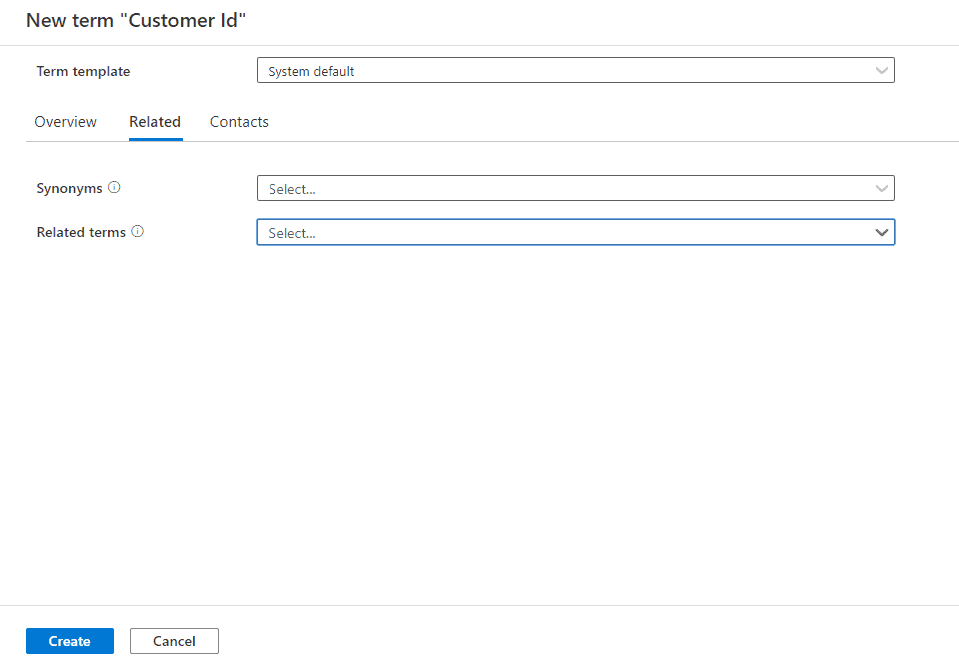Switch to the Overview tab
The image size is (959, 662).
65,122
